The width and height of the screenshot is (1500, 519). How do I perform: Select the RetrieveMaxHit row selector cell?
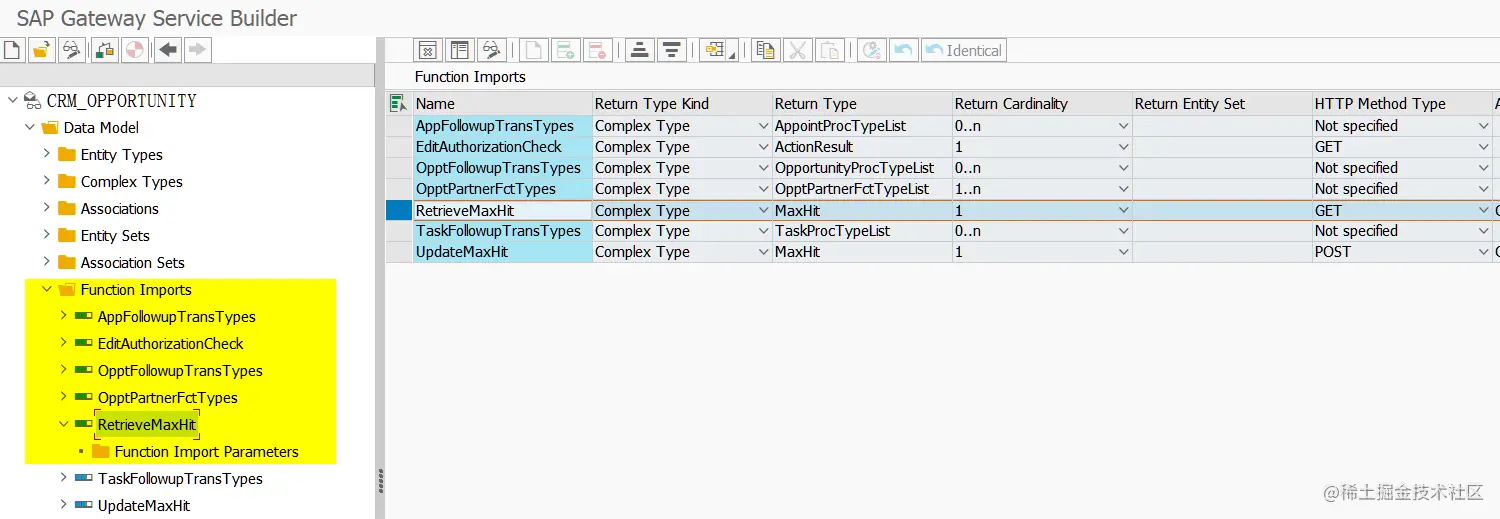pyautogui.click(x=399, y=210)
